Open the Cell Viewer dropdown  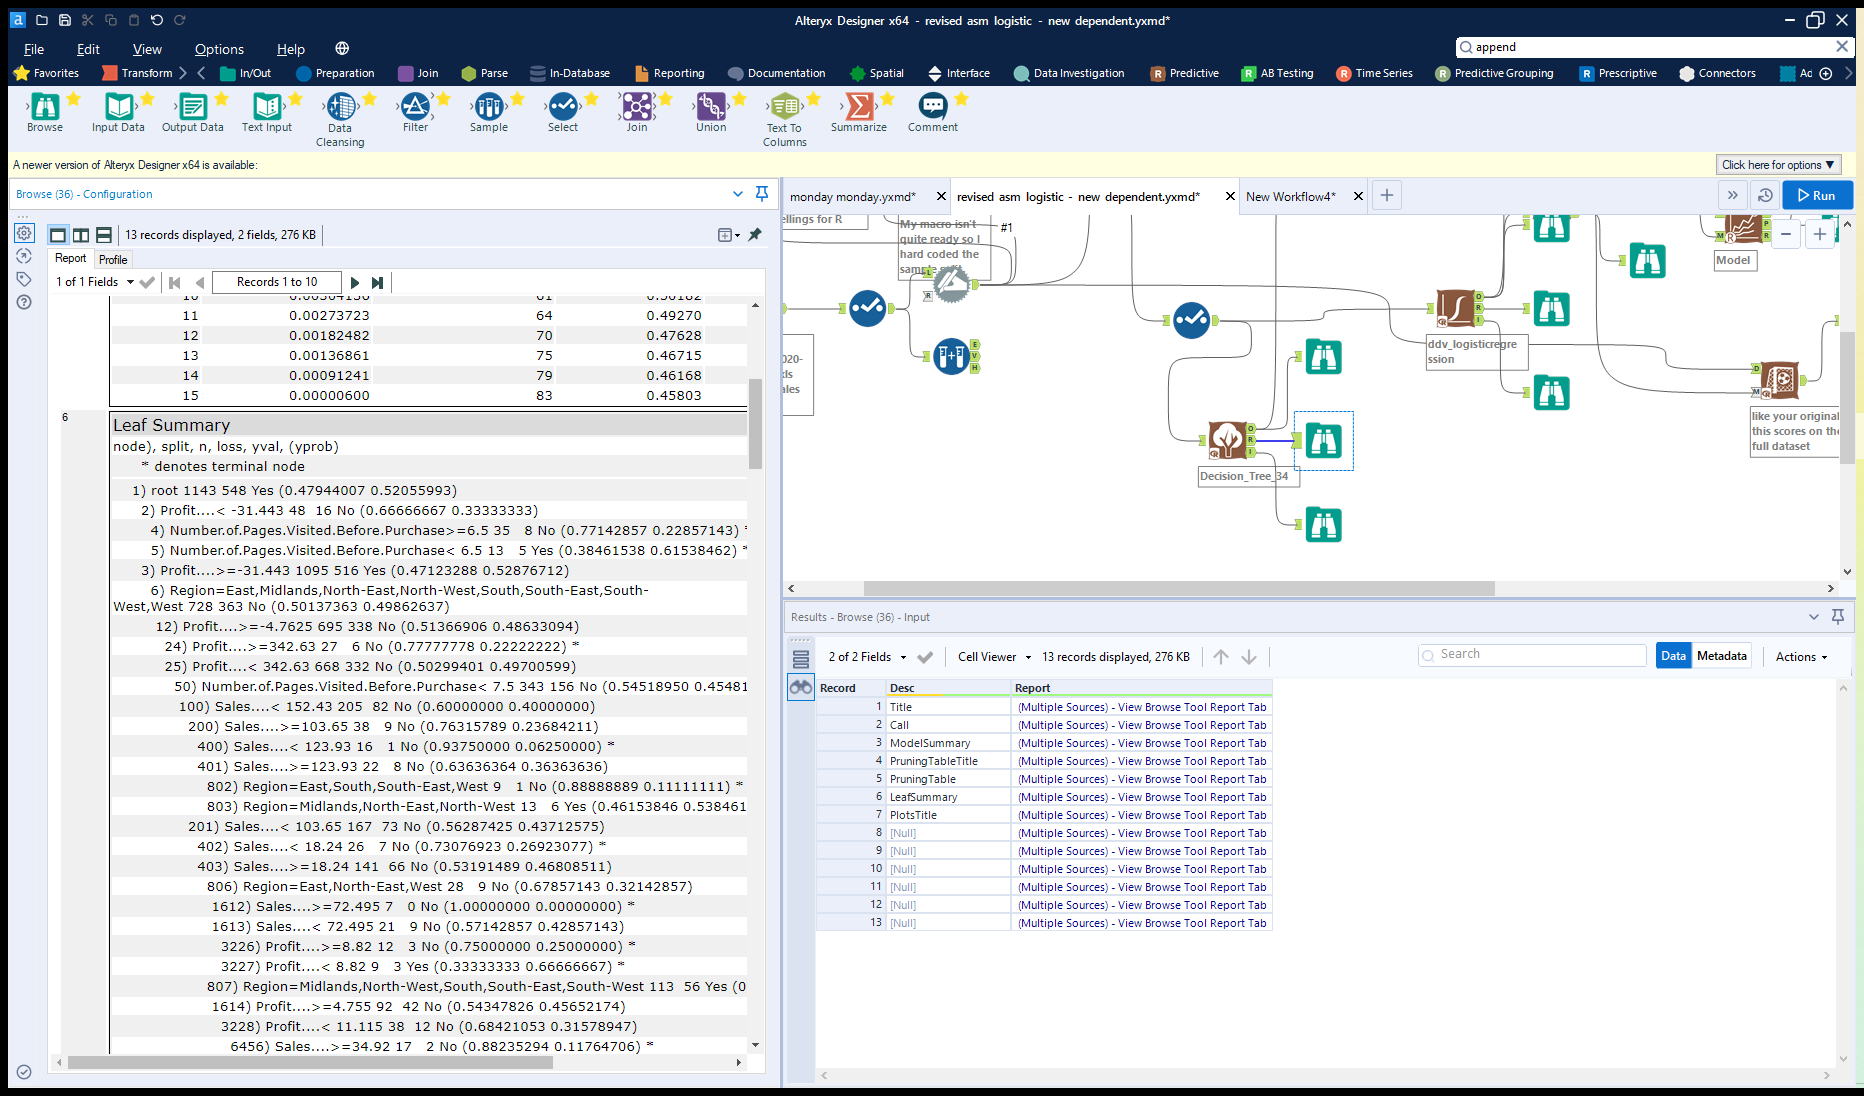point(994,657)
